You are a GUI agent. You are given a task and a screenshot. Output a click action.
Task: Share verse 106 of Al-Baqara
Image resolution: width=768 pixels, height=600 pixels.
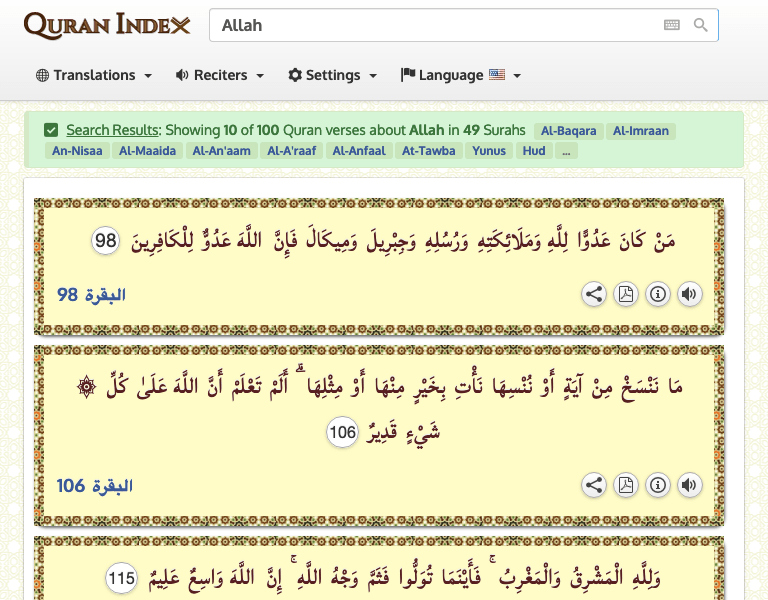coord(594,485)
